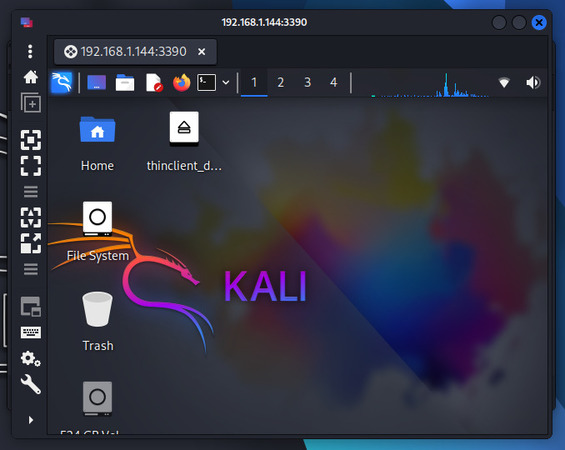Screen dimensions: 565x450
Task: Close the 192.168.1.144:3390 tab
Action: [x=202, y=52]
